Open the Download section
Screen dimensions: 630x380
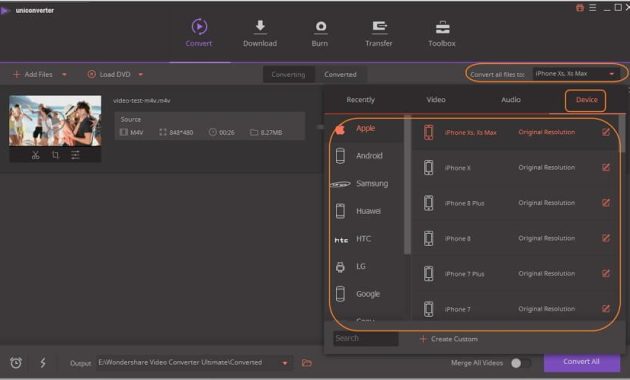pyautogui.click(x=260, y=33)
